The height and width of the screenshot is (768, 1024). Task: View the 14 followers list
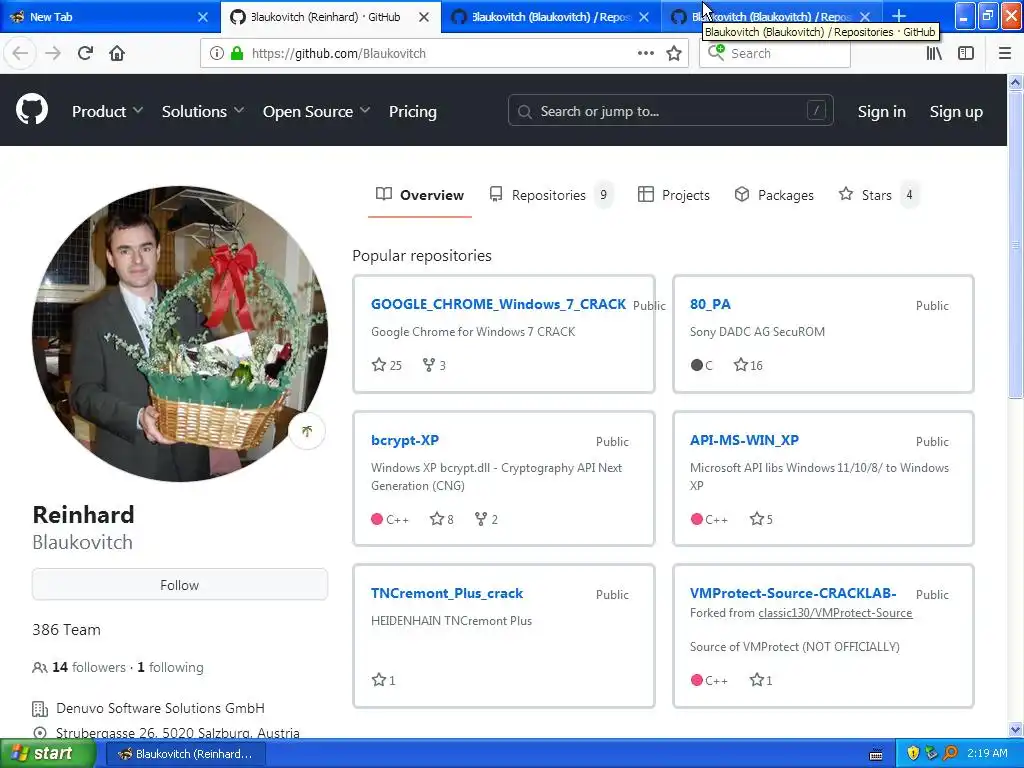point(89,667)
